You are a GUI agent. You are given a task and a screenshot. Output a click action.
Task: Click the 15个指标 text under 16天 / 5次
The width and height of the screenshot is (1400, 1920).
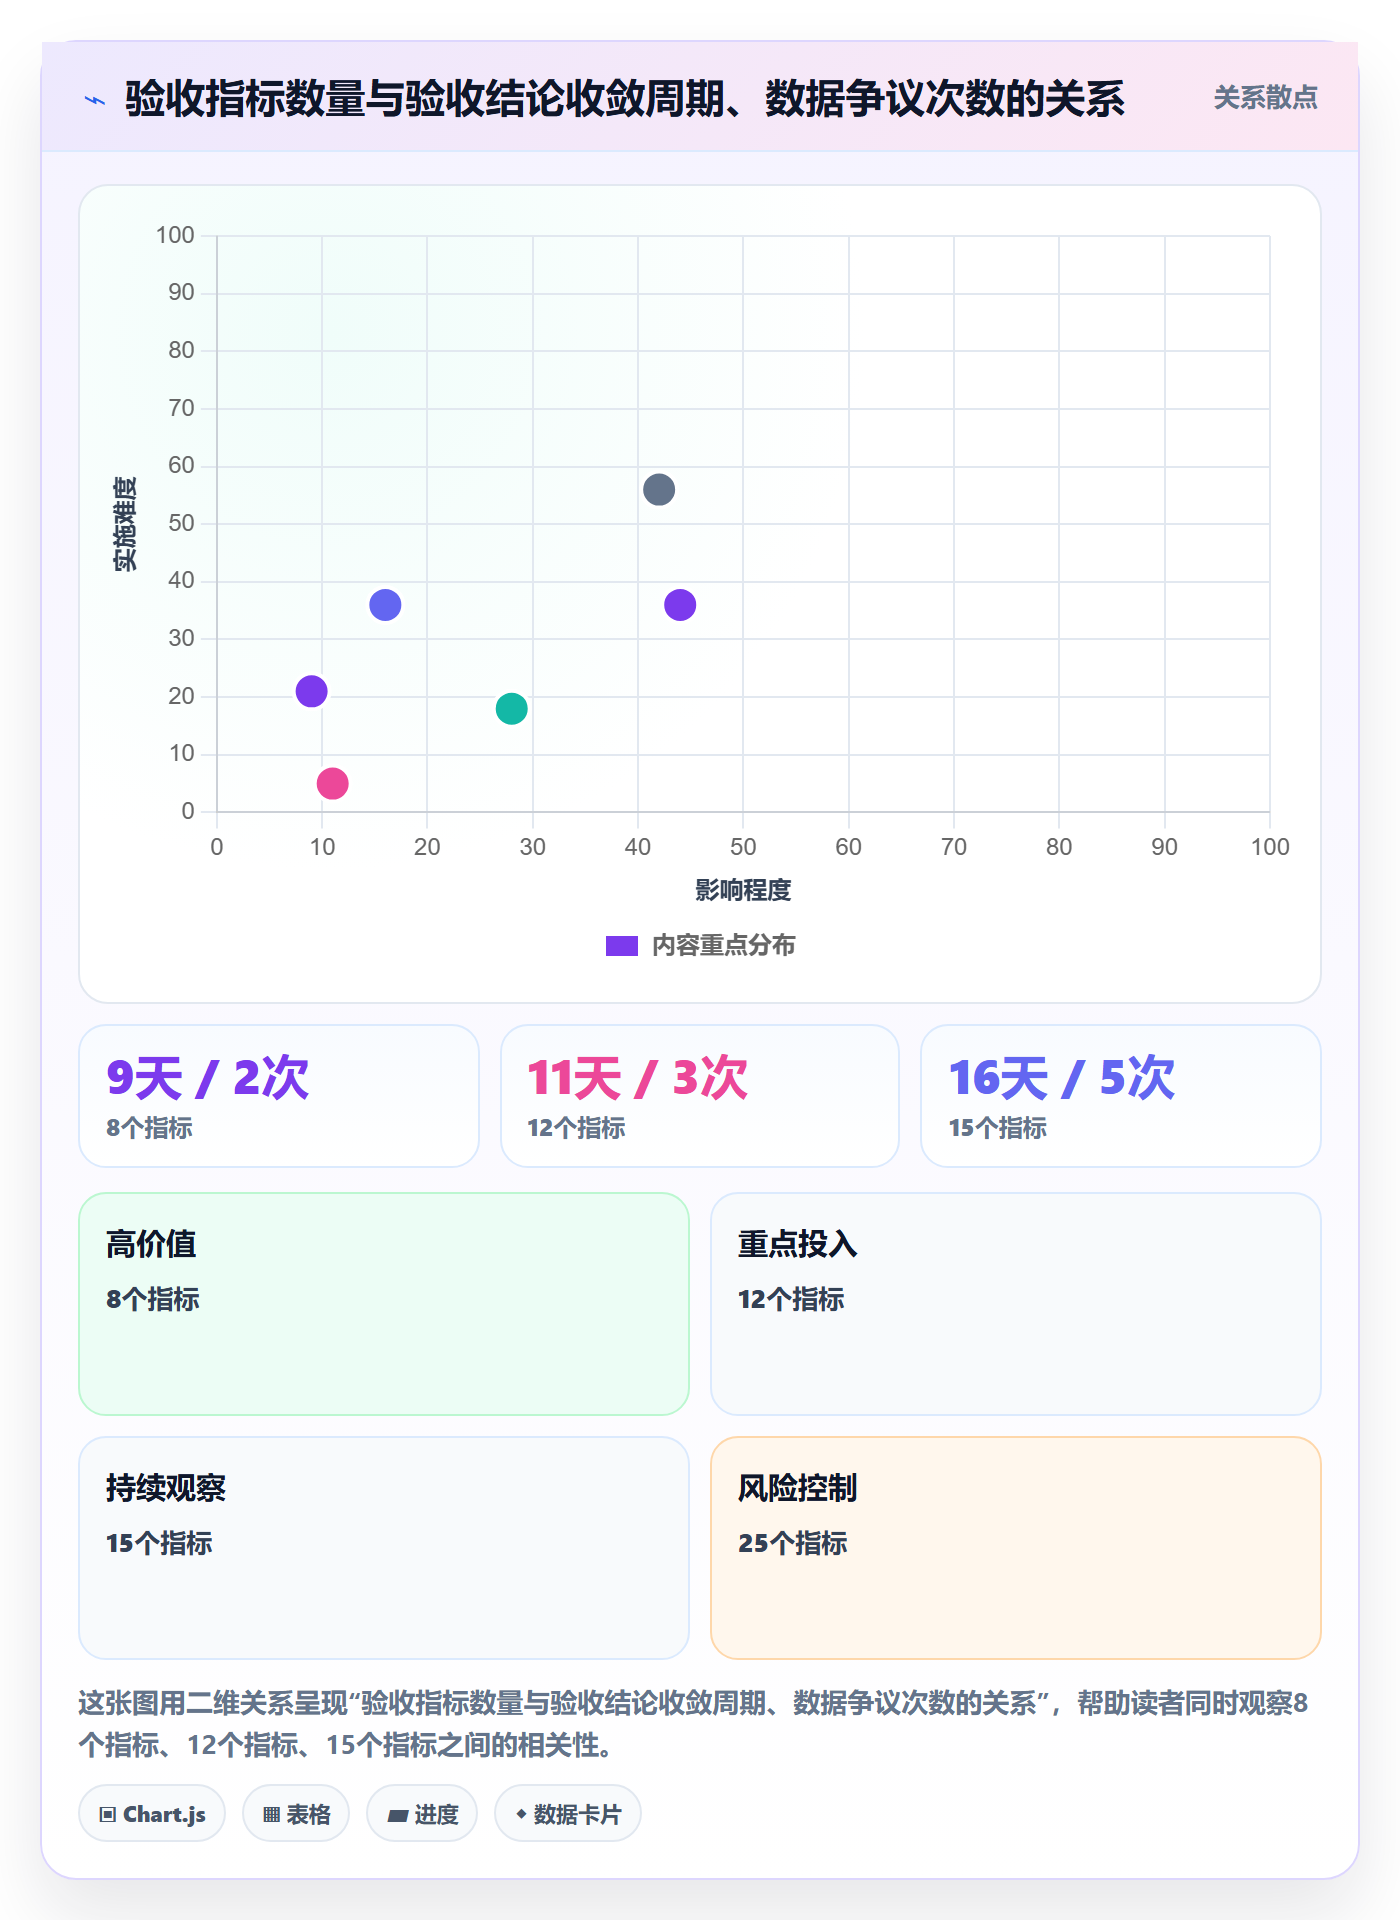[x=998, y=1128]
